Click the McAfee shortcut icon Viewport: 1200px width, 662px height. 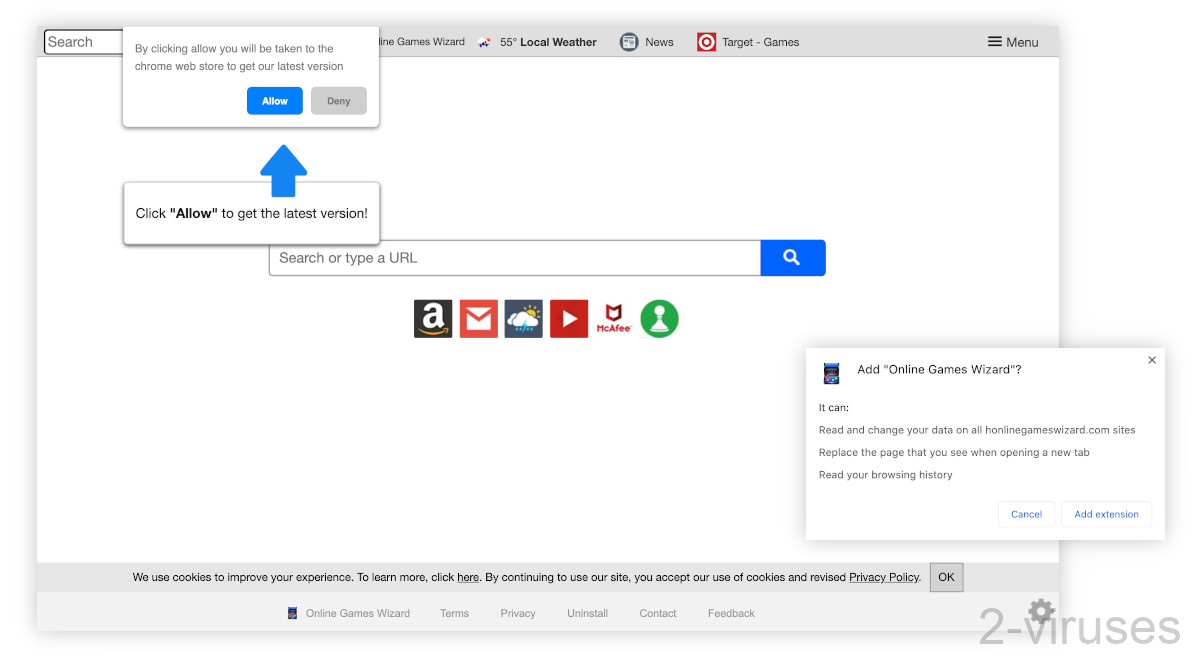click(x=613, y=318)
